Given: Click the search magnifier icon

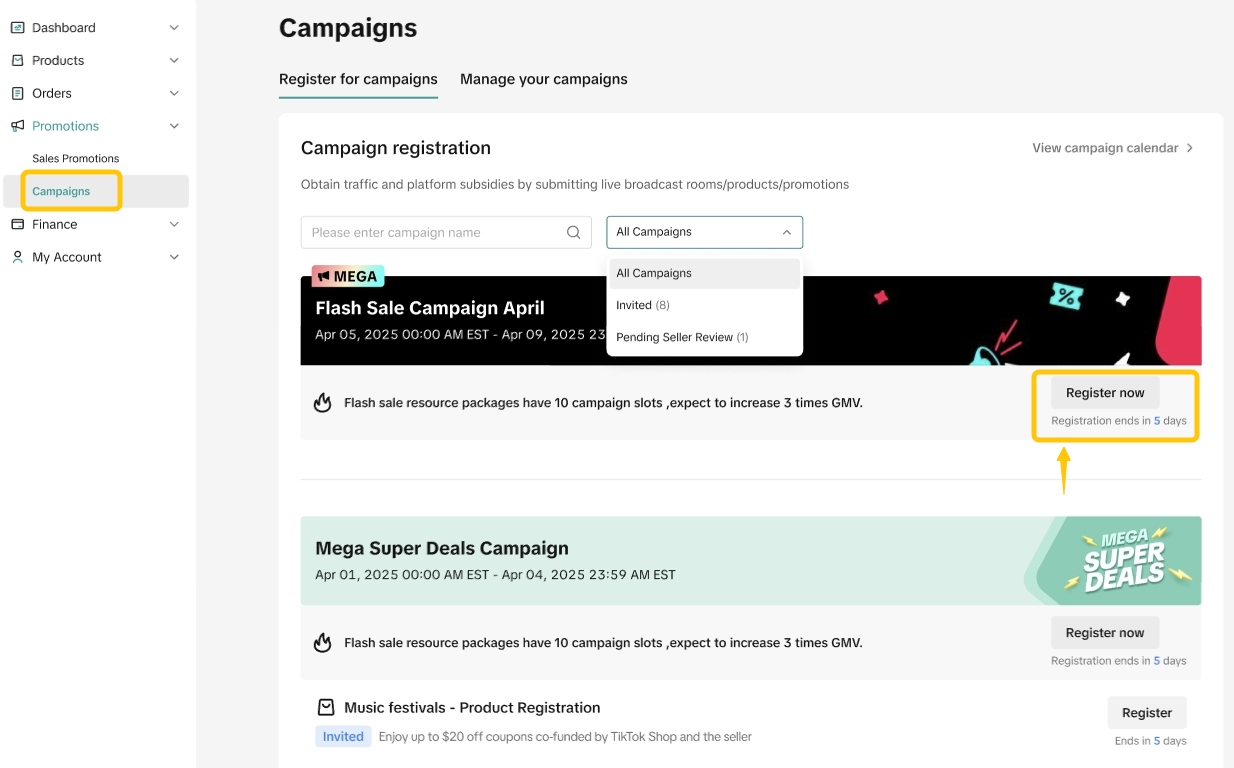Looking at the screenshot, I should (x=574, y=233).
